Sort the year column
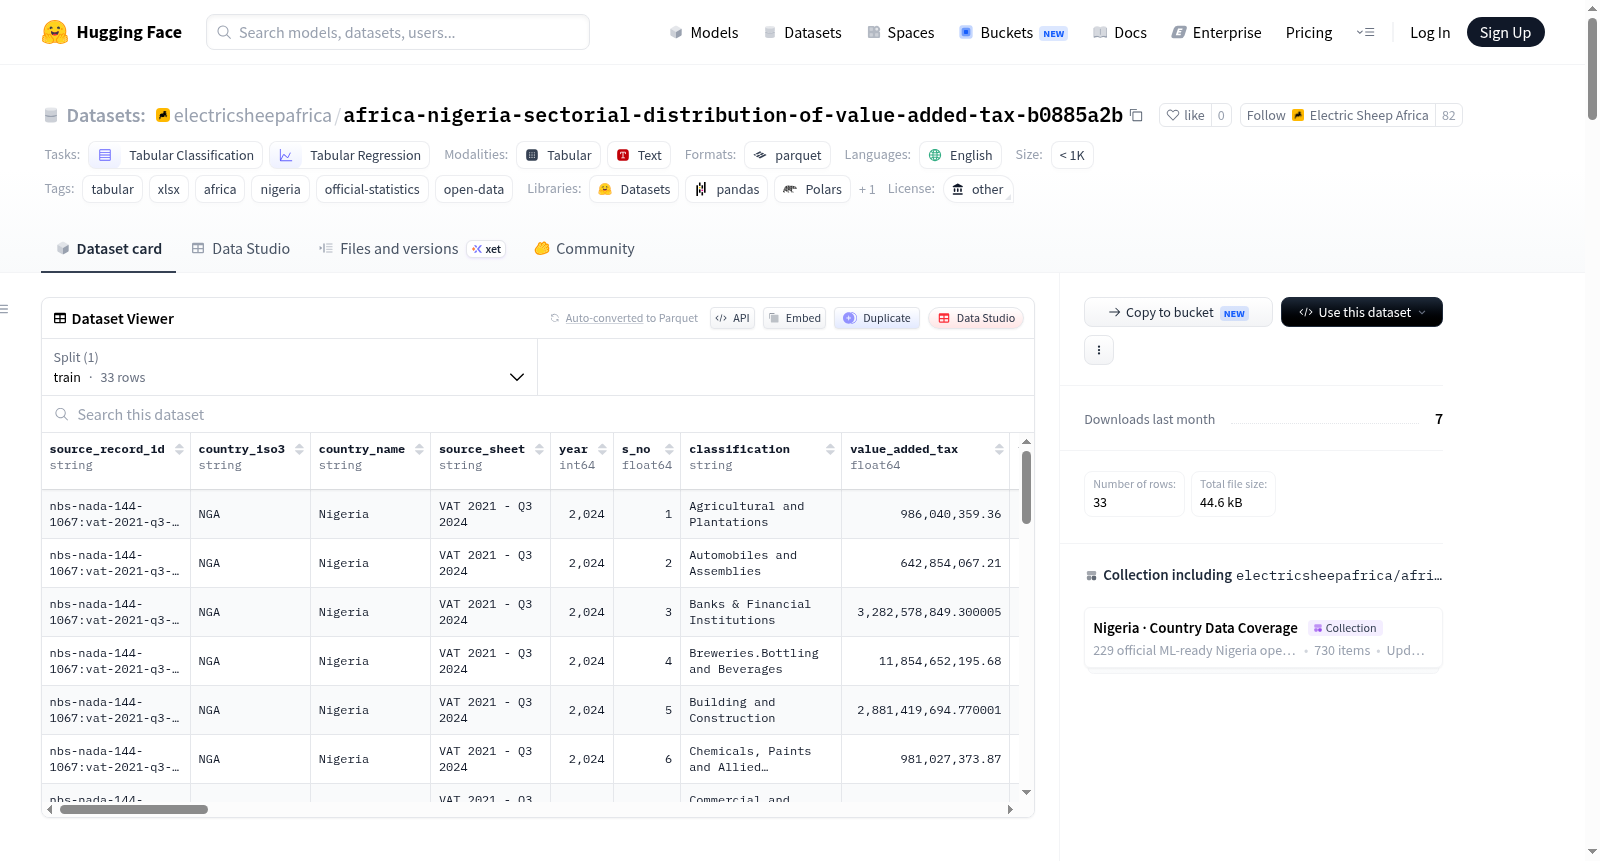The image size is (1600, 861). [602, 449]
